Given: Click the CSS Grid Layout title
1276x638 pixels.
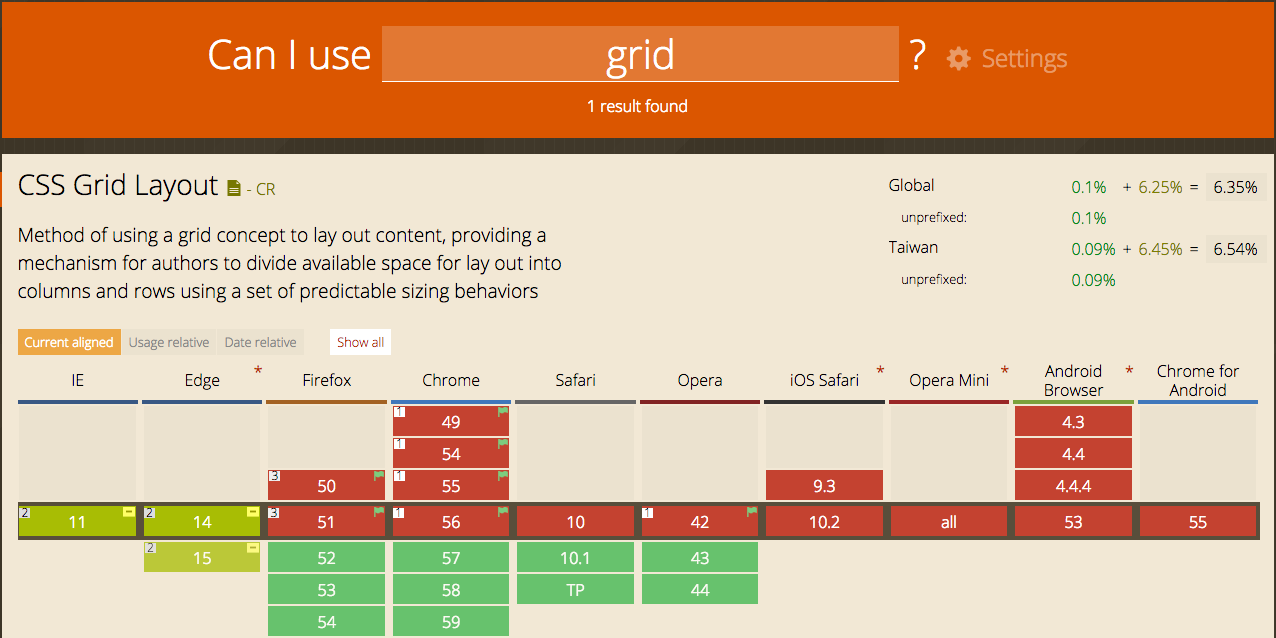Looking at the screenshot, I should pos(118,186).
